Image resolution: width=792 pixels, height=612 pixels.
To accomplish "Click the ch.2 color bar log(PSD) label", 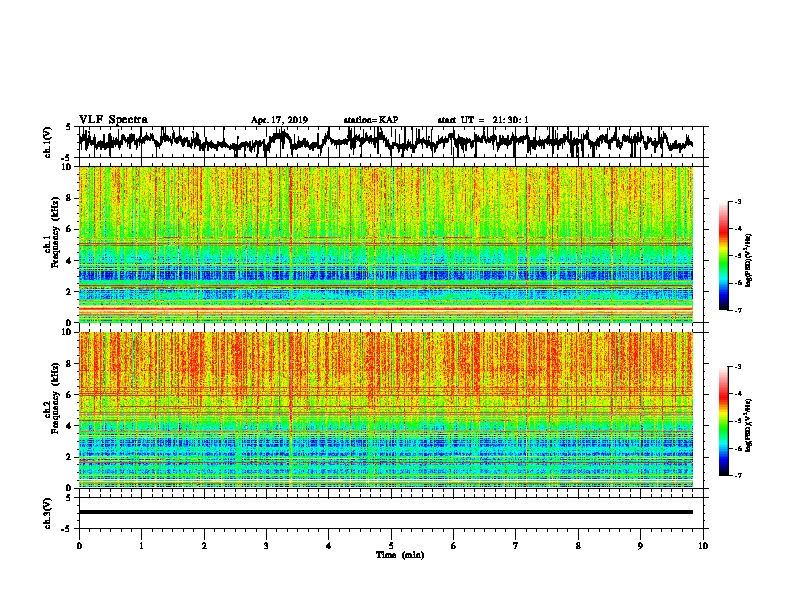I will pos(749,425).
